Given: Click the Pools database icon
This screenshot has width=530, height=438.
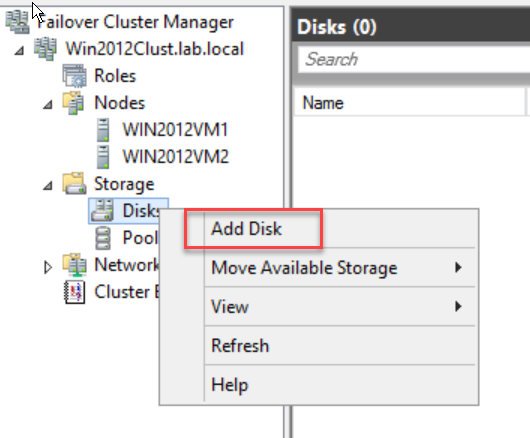Looking at the screenshot, I should (103, 238).
